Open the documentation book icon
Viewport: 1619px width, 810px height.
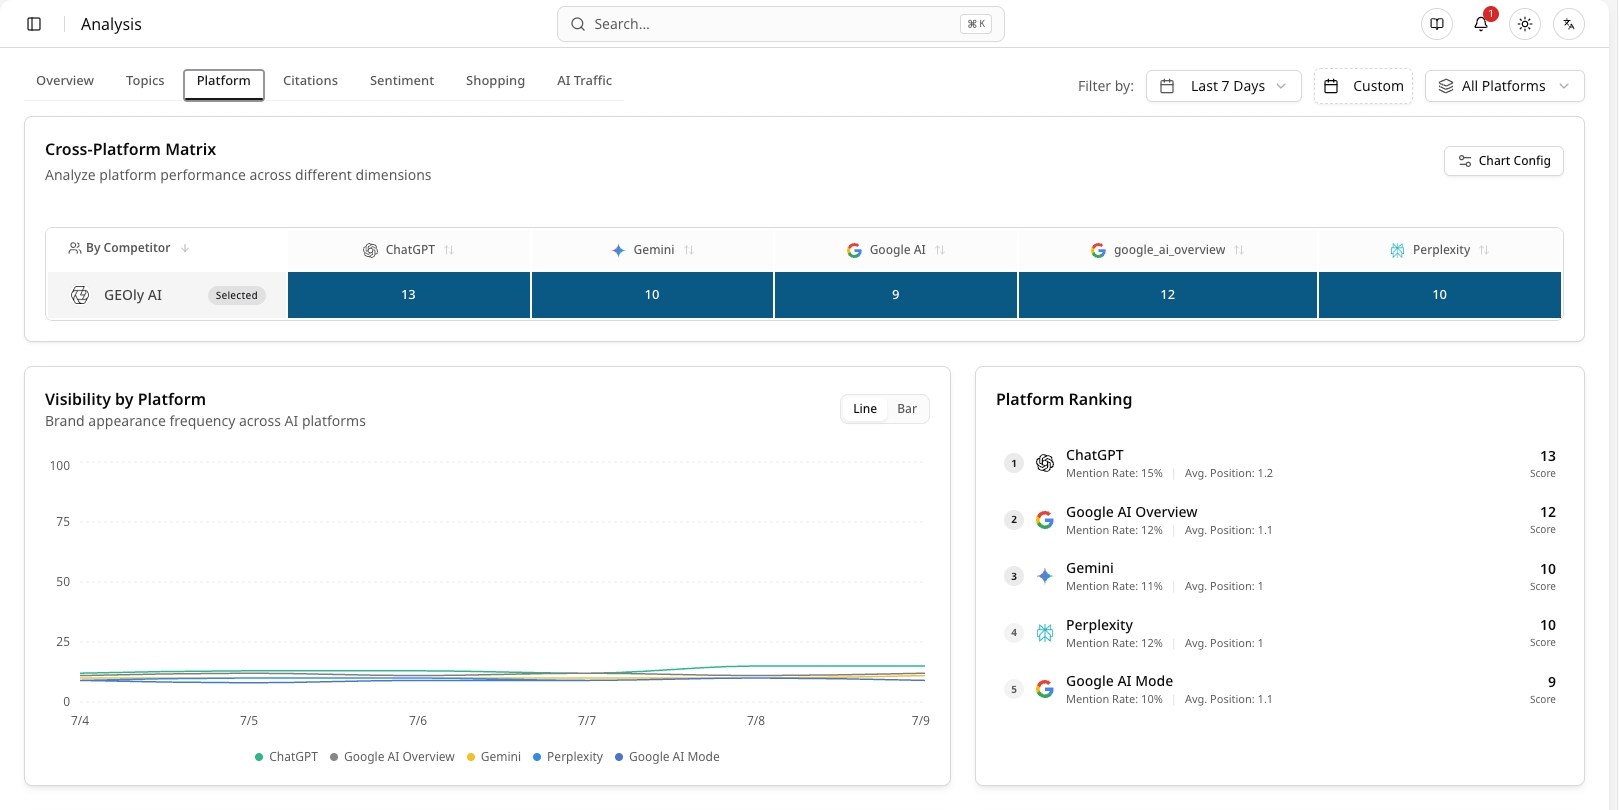tap(1437, 24)
